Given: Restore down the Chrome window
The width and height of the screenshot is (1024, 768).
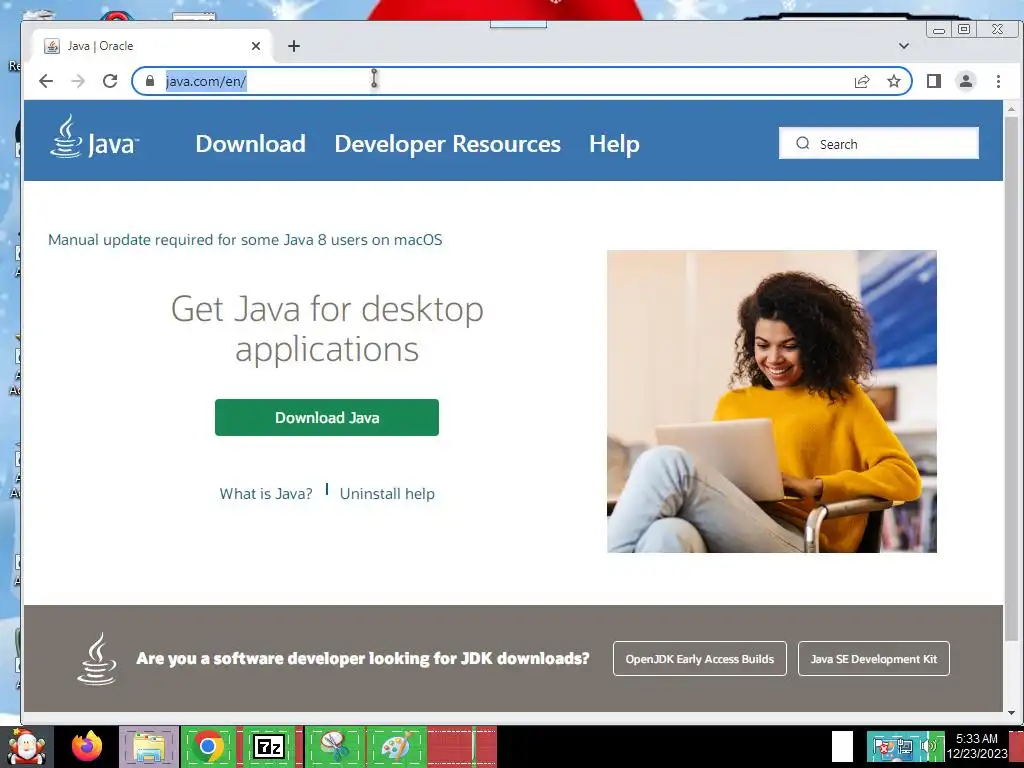Looking at the screenshot, I should pyautogui.click(x=964, y=29).
